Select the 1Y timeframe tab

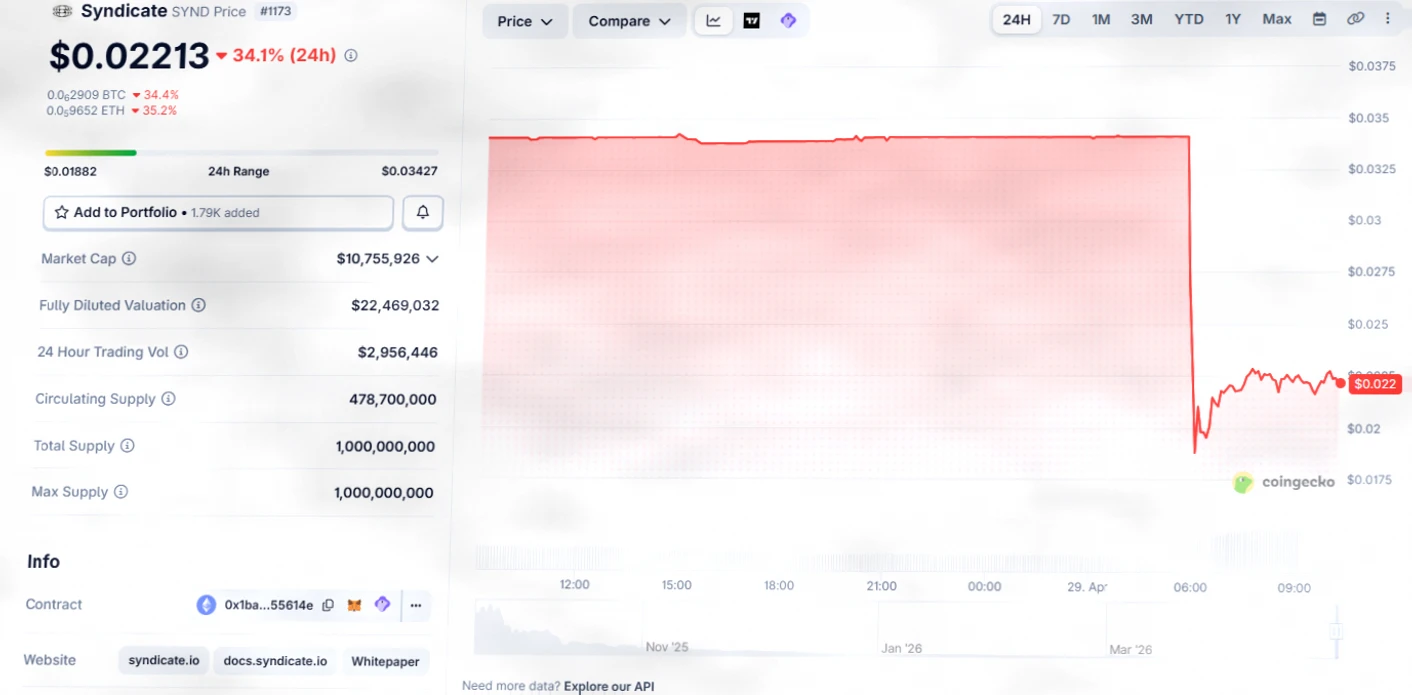click(1233, 19)
